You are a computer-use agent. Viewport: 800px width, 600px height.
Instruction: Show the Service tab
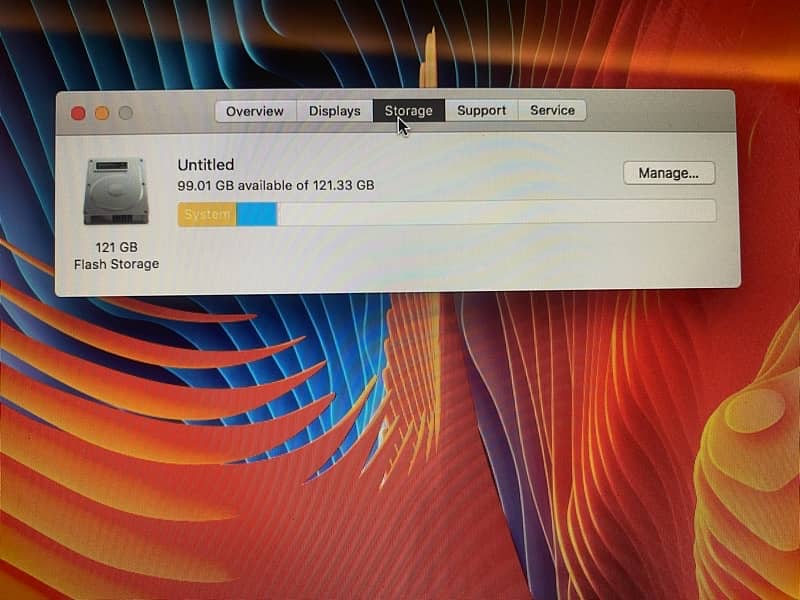pyautogui.click(x=552, y=111)
